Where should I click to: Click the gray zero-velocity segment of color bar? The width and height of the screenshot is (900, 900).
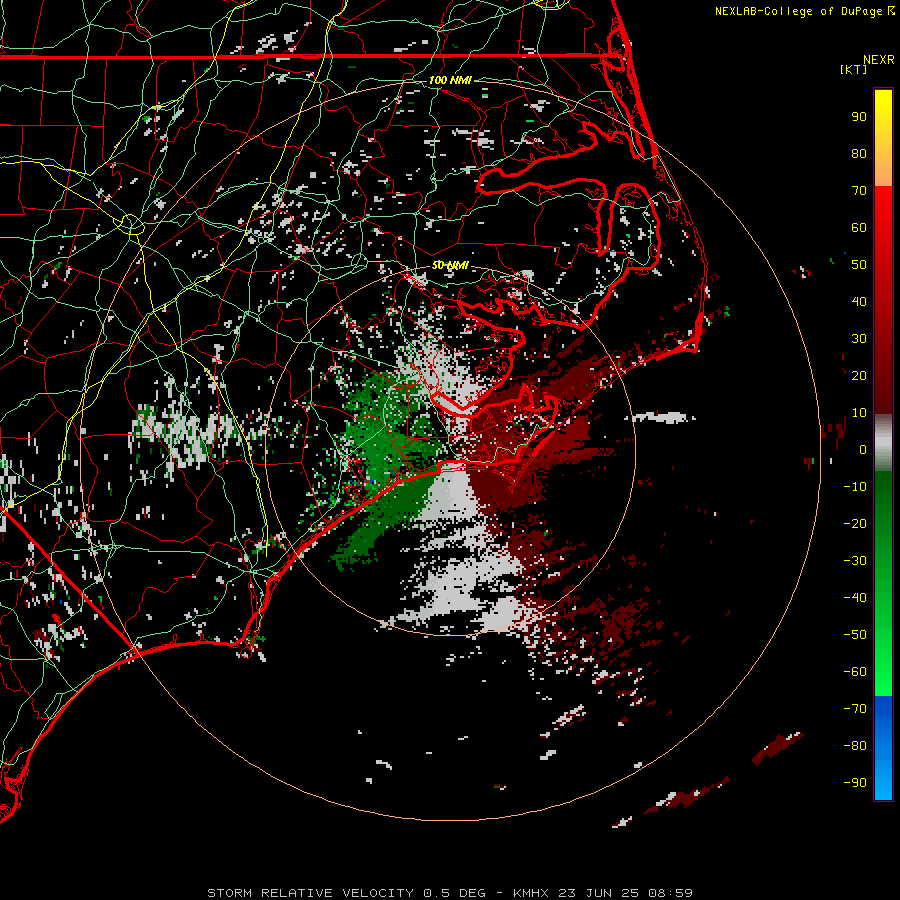[883, 443]
